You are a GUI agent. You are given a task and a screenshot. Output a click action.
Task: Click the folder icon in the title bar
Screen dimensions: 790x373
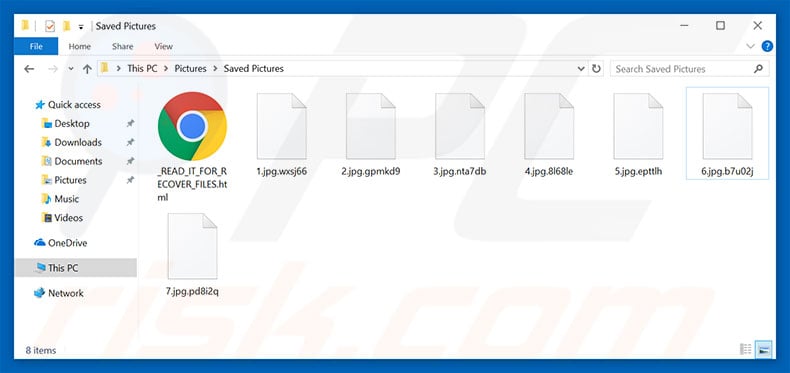pos(25,26)
